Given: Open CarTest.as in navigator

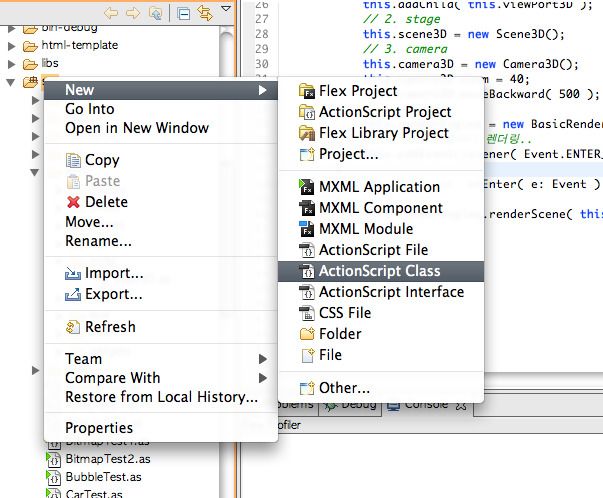Looking at the screenshot, I should point(94,494).
